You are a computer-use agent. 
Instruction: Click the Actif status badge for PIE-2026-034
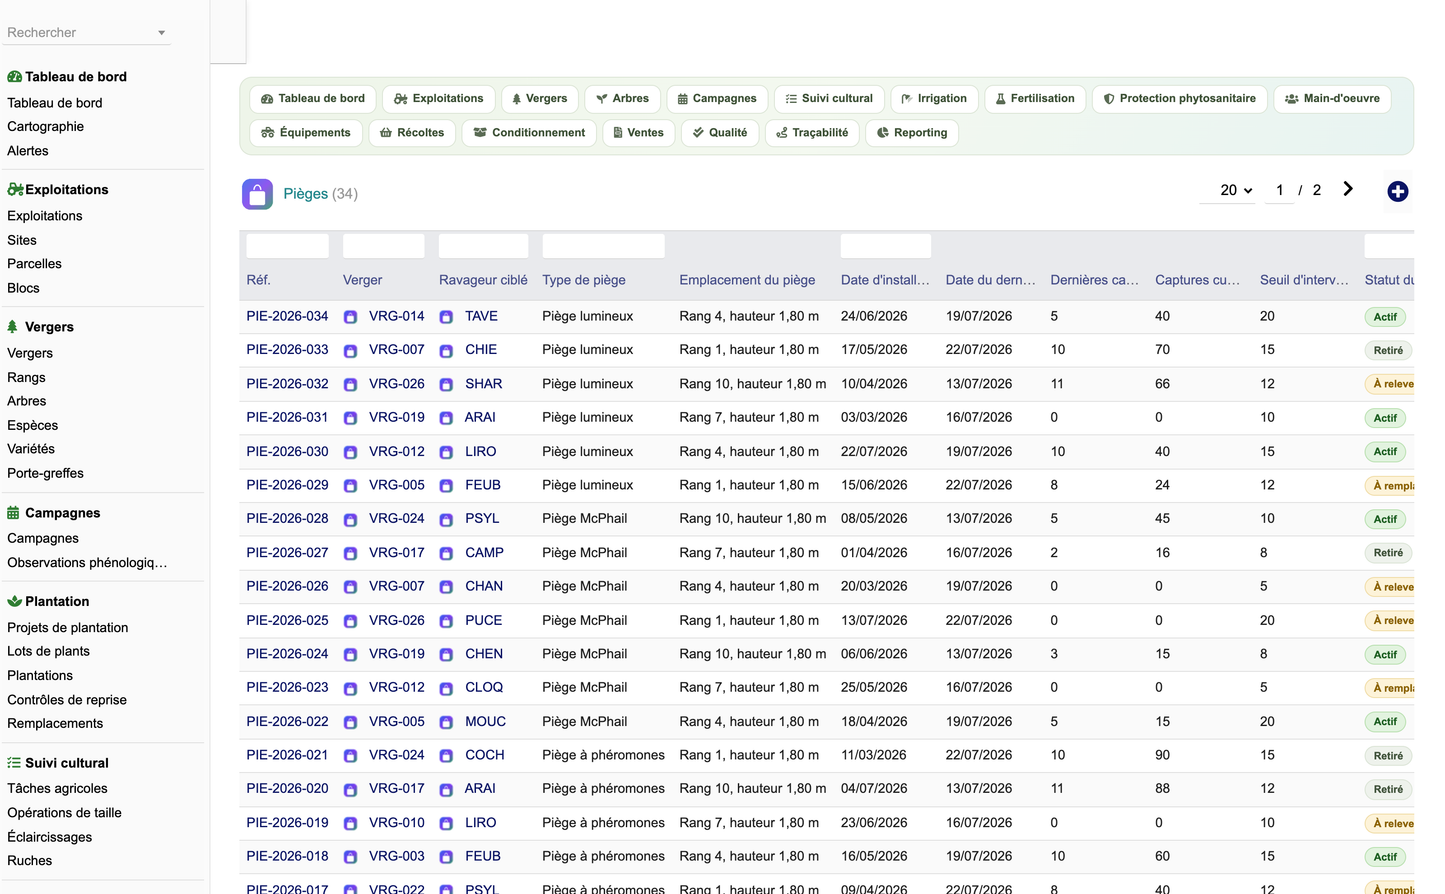point(1385,317)
